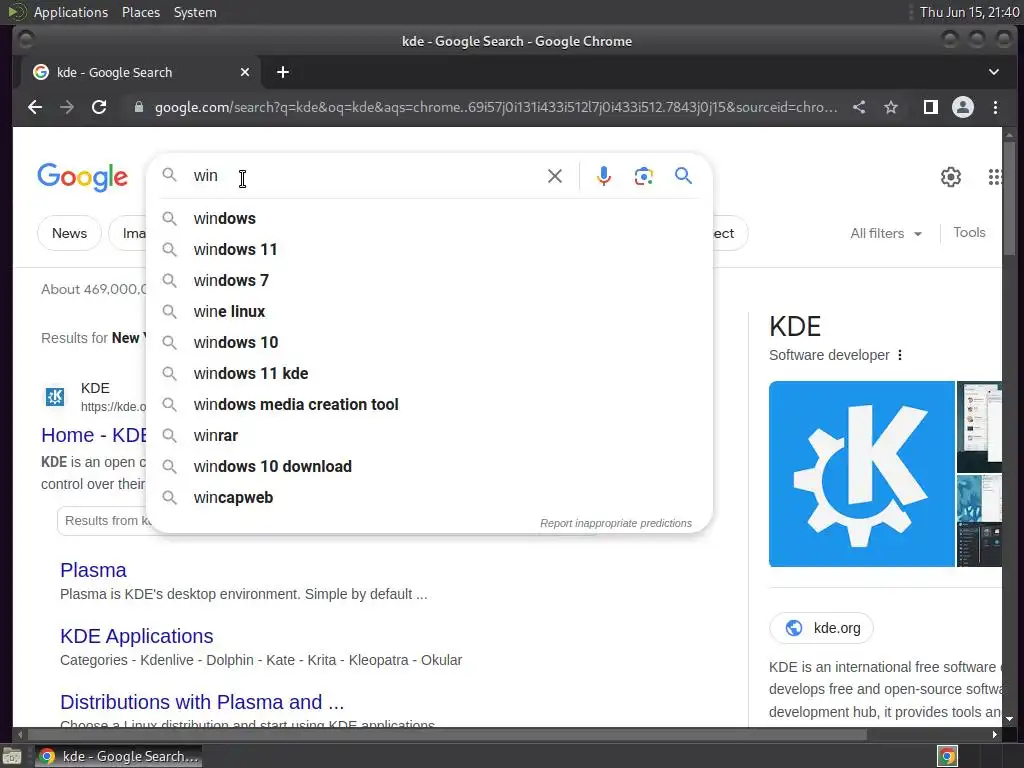Screen dimensions: 1024x768
Task: Click in the search input containing "win"
Action: pos(366,176)
